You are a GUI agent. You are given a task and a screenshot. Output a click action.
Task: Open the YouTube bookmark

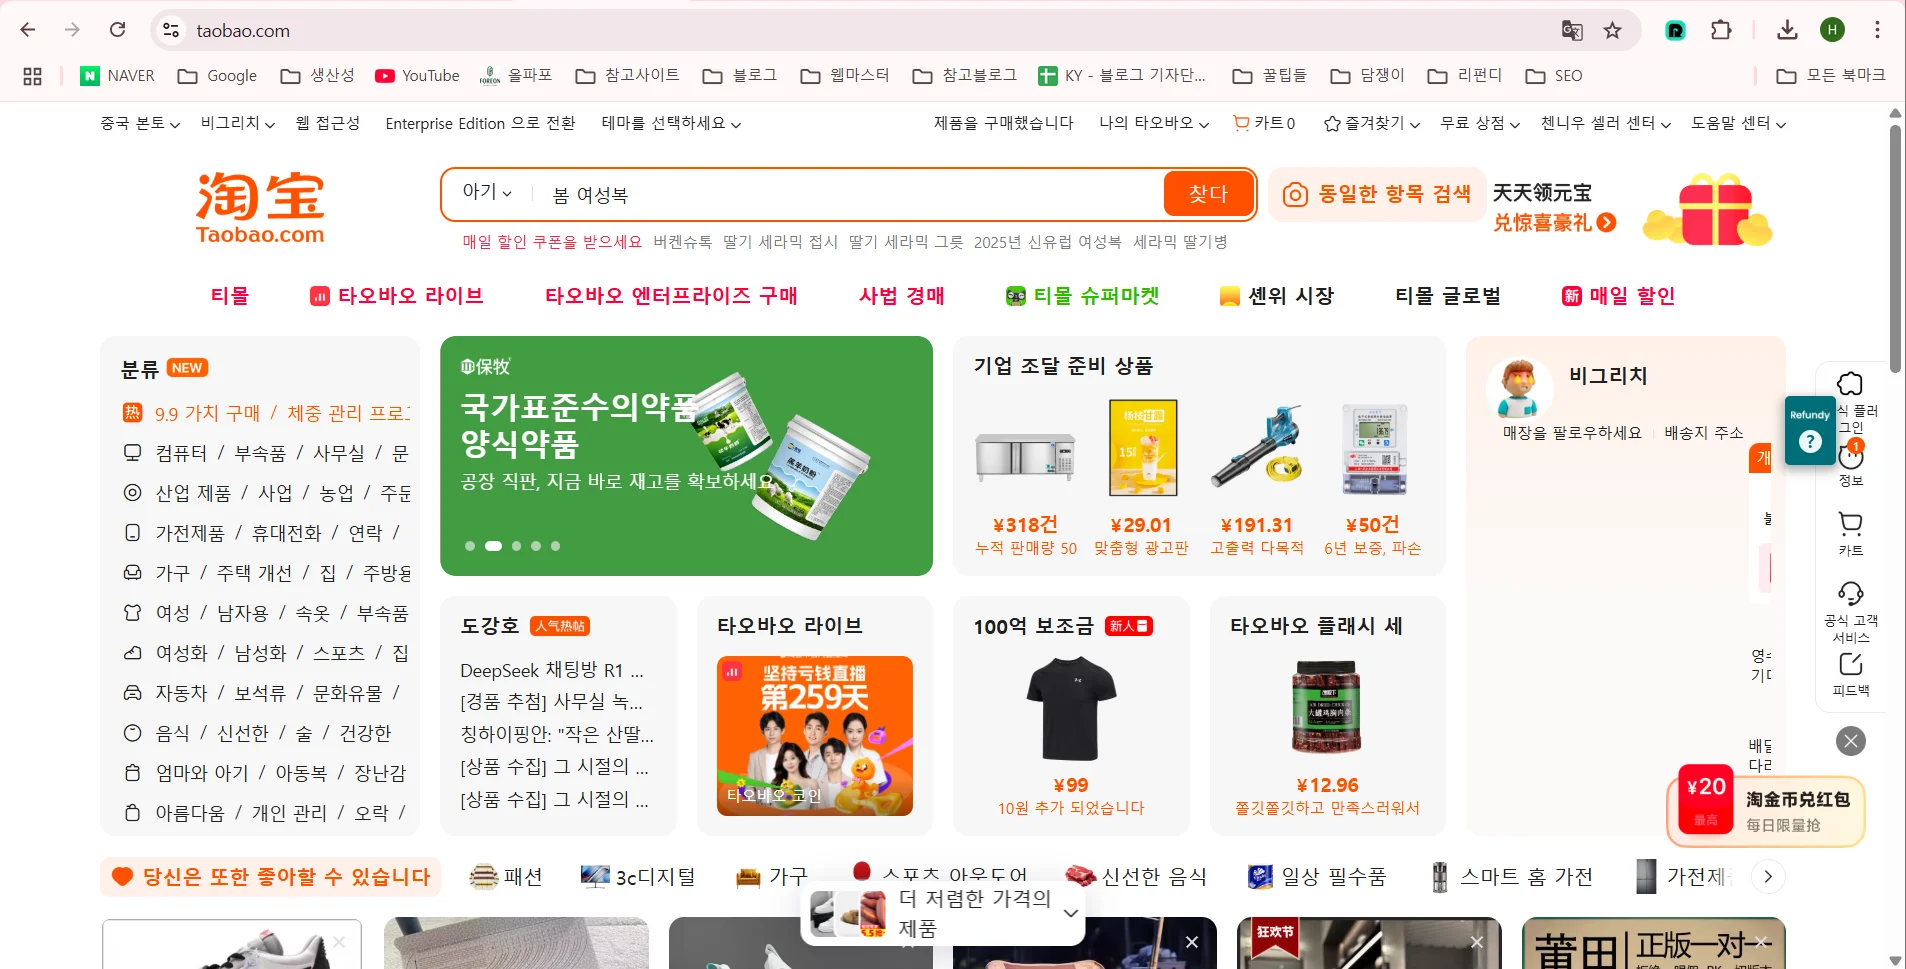(x=417, y=76)
